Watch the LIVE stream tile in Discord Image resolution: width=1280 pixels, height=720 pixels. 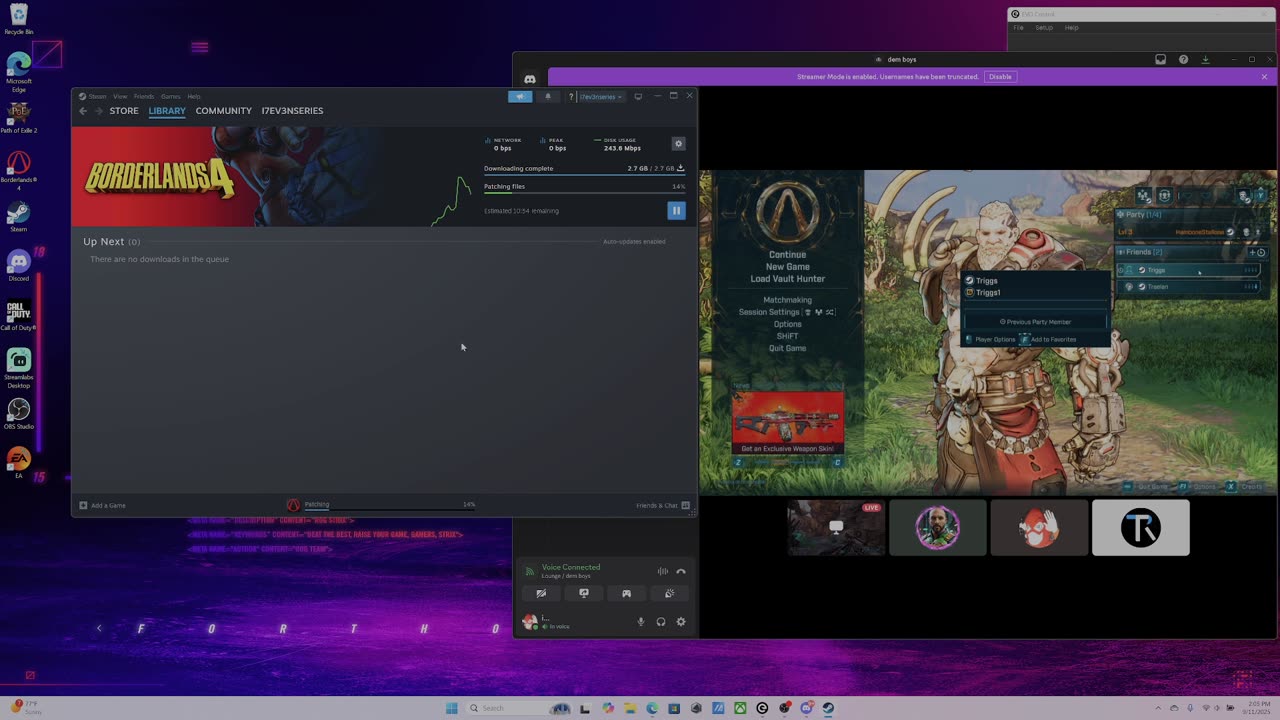point(836,527)
